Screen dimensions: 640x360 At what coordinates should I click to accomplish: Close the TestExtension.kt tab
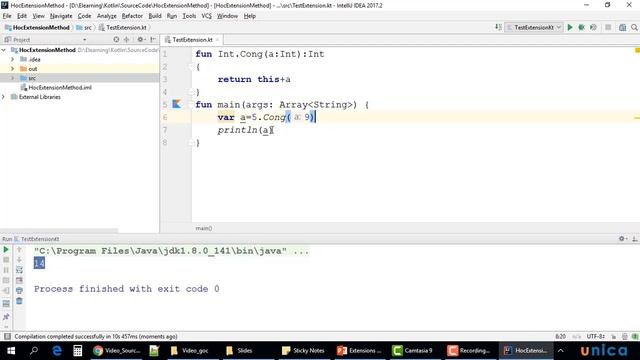(218, 40)
